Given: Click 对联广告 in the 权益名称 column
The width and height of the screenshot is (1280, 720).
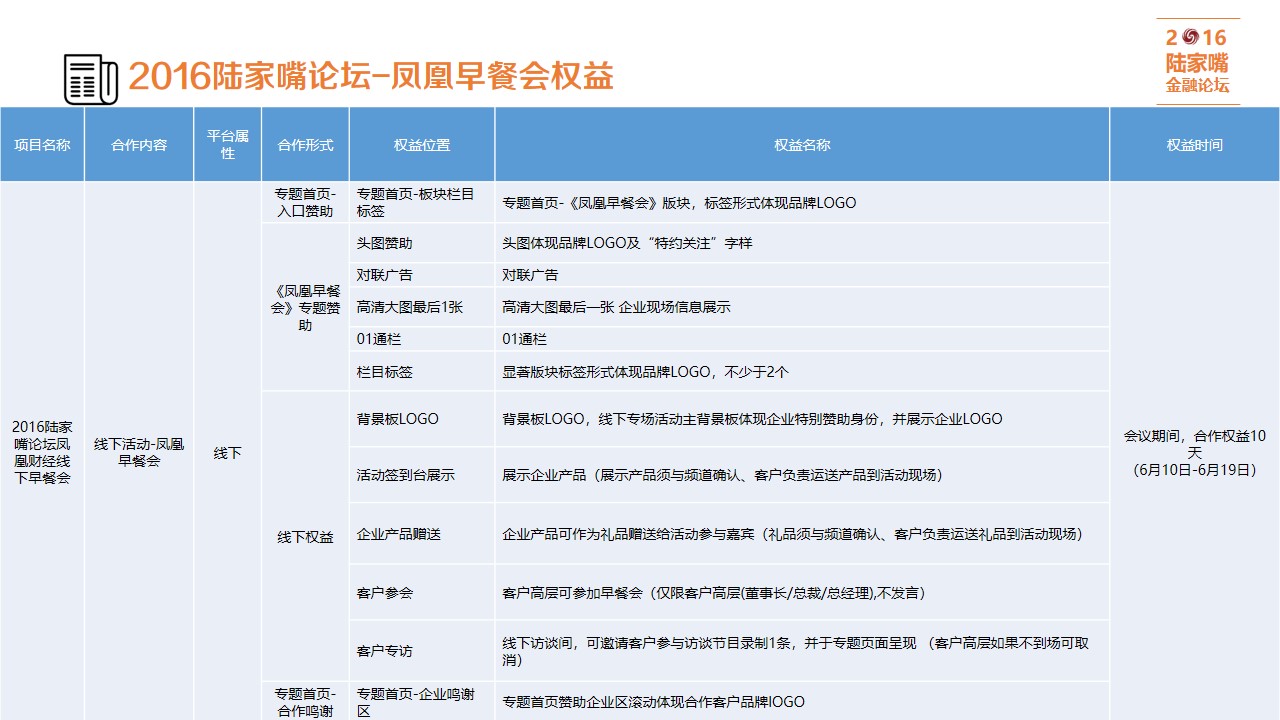Looking at the screenshot, I should [x=802, y=275].
